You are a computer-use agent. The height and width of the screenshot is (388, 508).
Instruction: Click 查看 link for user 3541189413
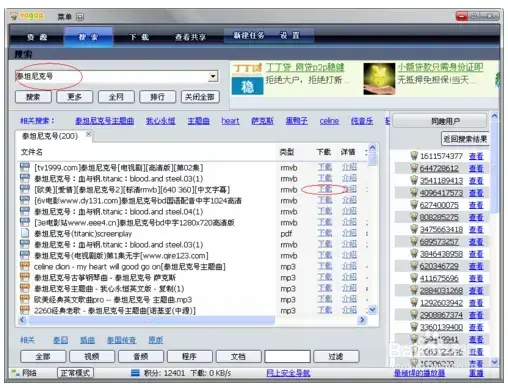[476, 181]
